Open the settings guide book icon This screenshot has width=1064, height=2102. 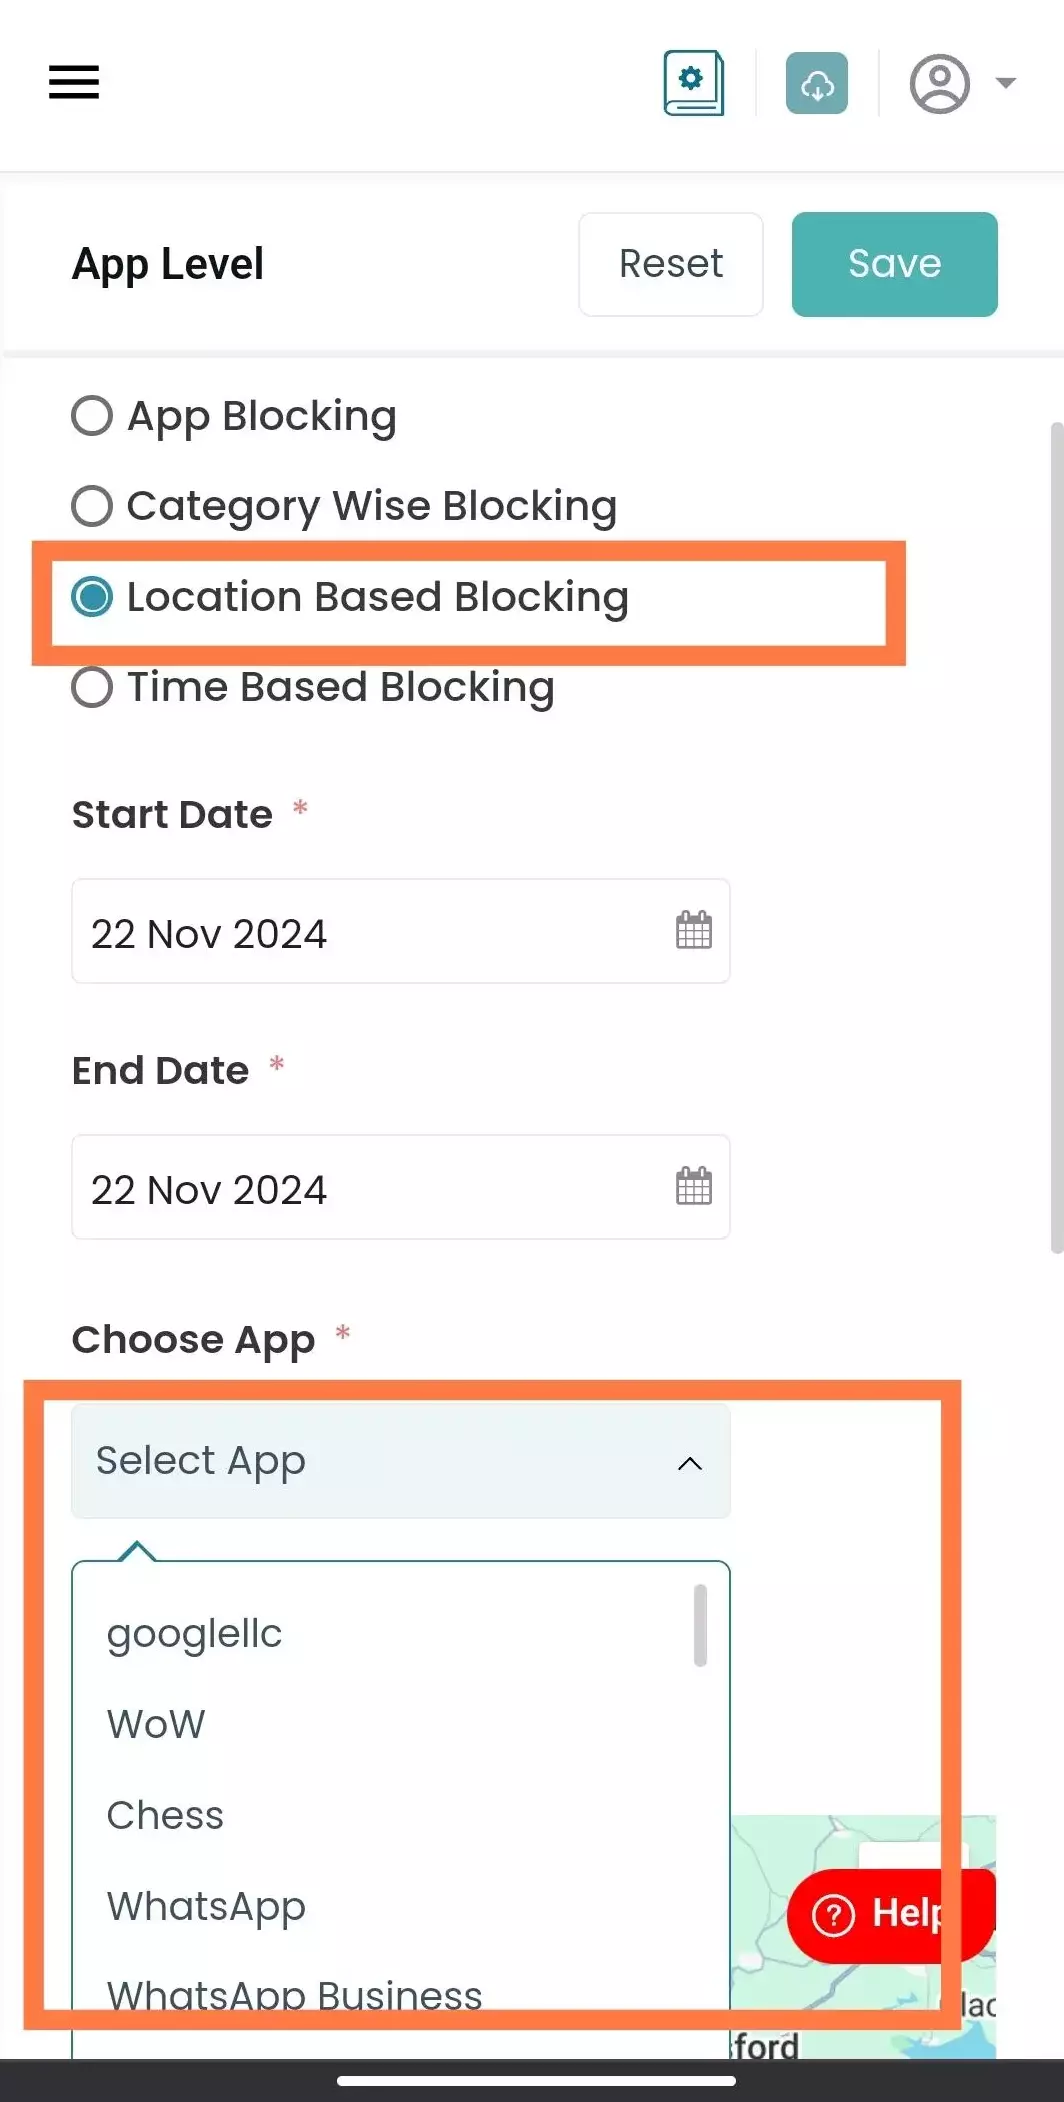pos(693,83)
